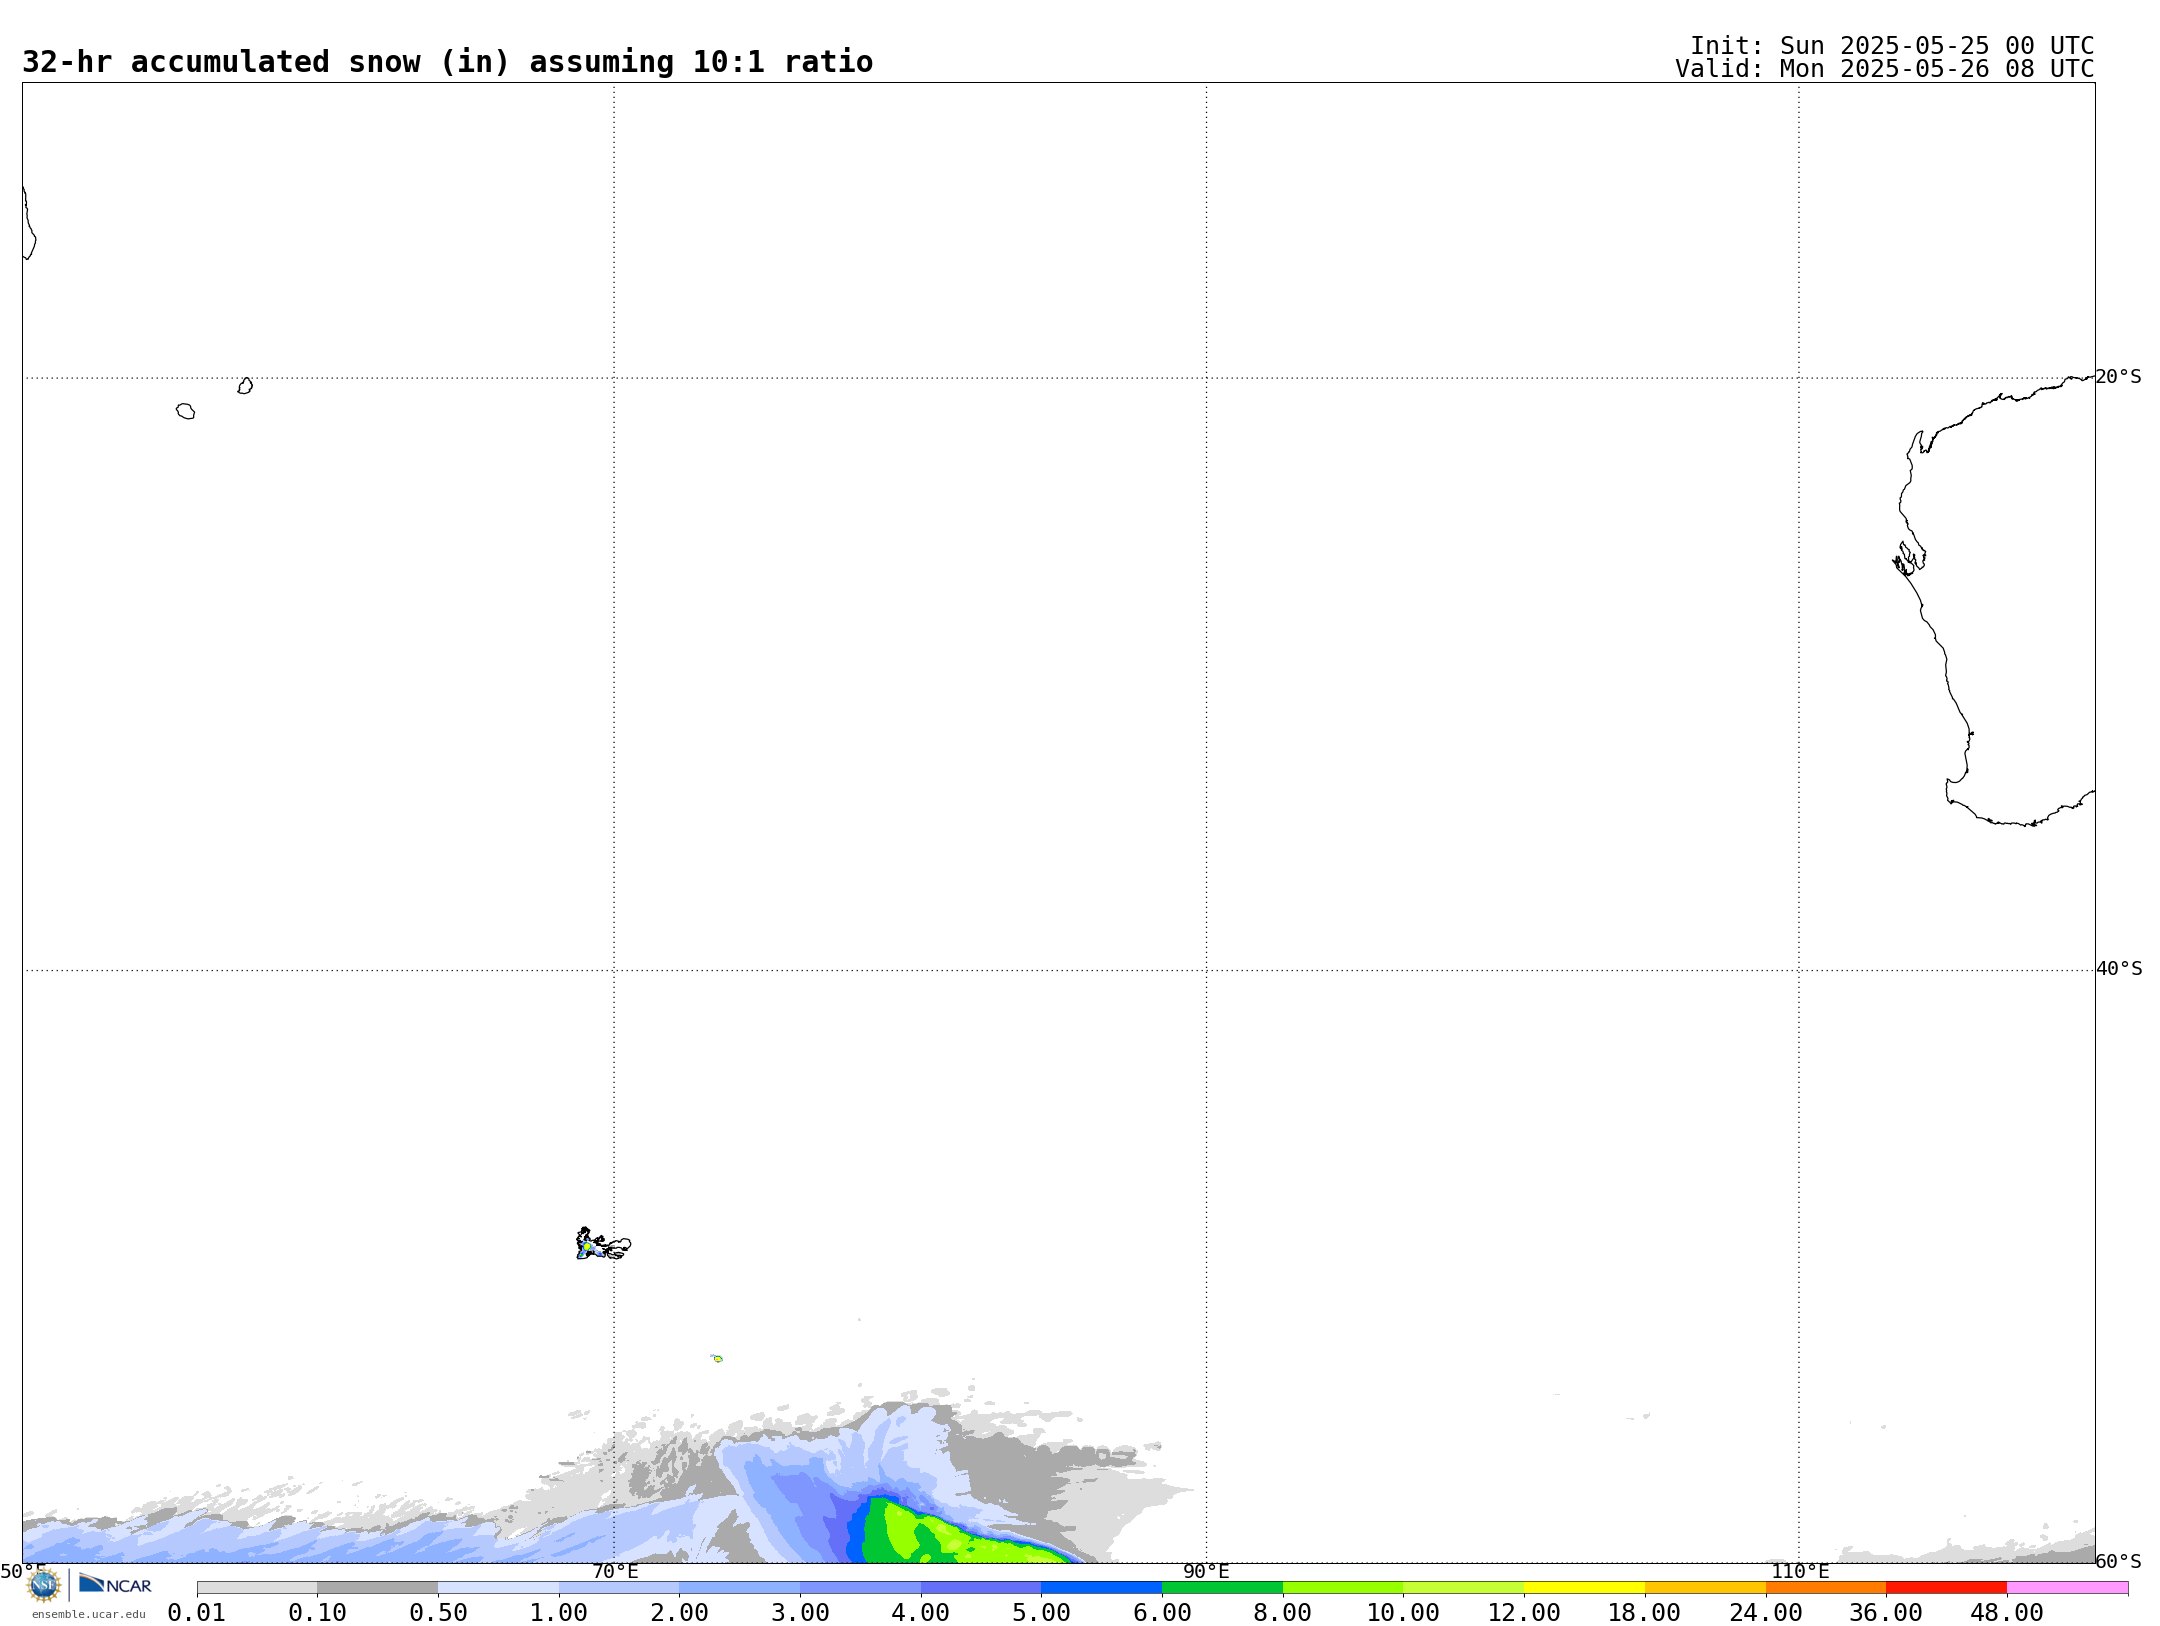This screenshot has width=2160, height=1626.
Task: Click the 'Valid: Mon 2025-05-26 08 UTC' text
Action: 1885,69
